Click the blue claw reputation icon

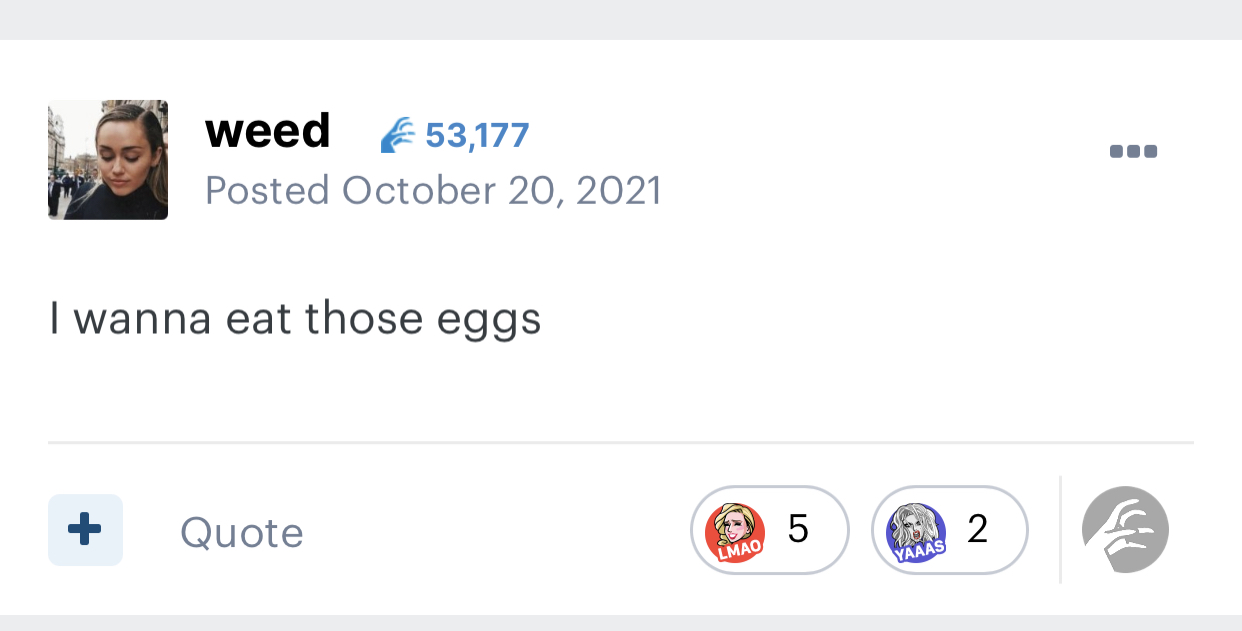(398, 135)
